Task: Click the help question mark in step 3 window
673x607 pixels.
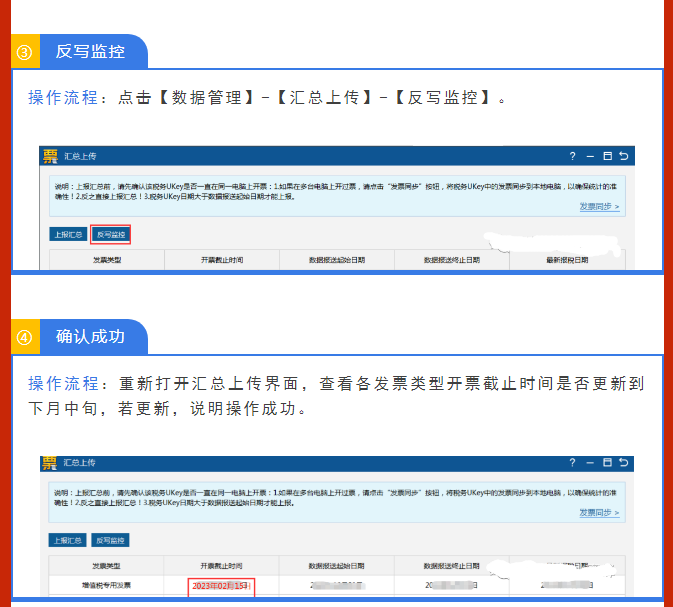Action: pos(573,157)
